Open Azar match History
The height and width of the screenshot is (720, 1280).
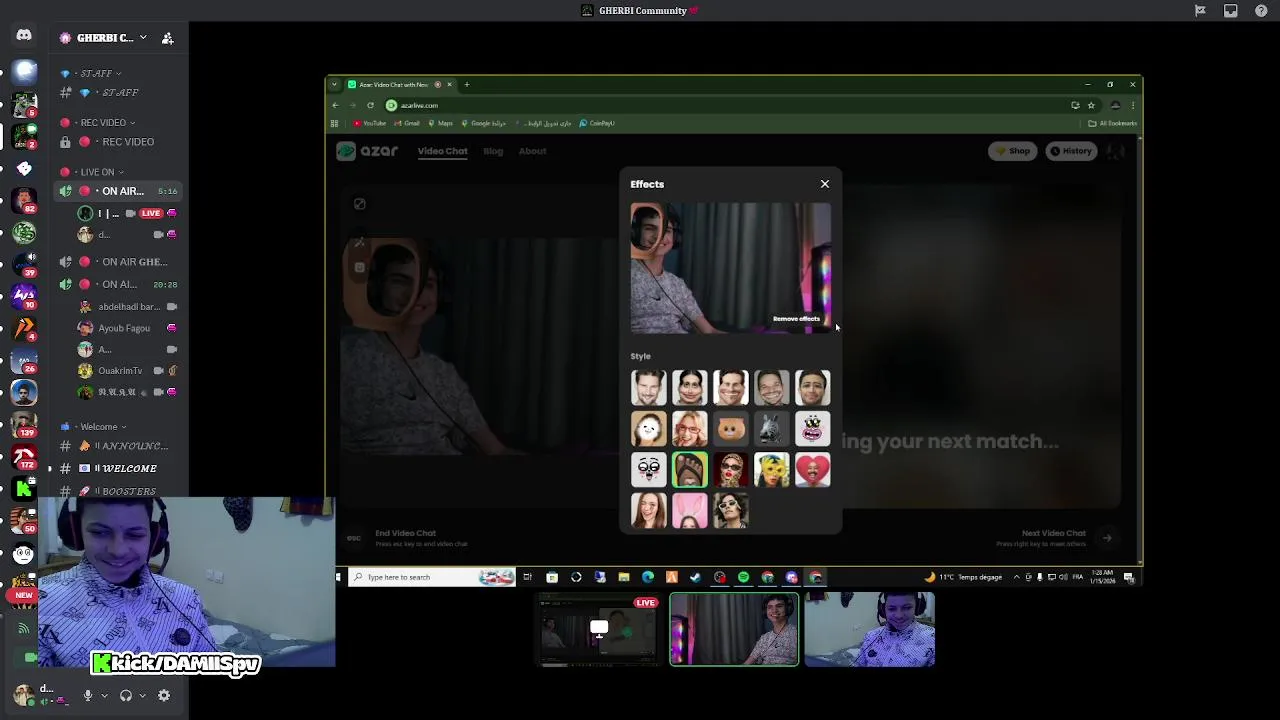1071,151
